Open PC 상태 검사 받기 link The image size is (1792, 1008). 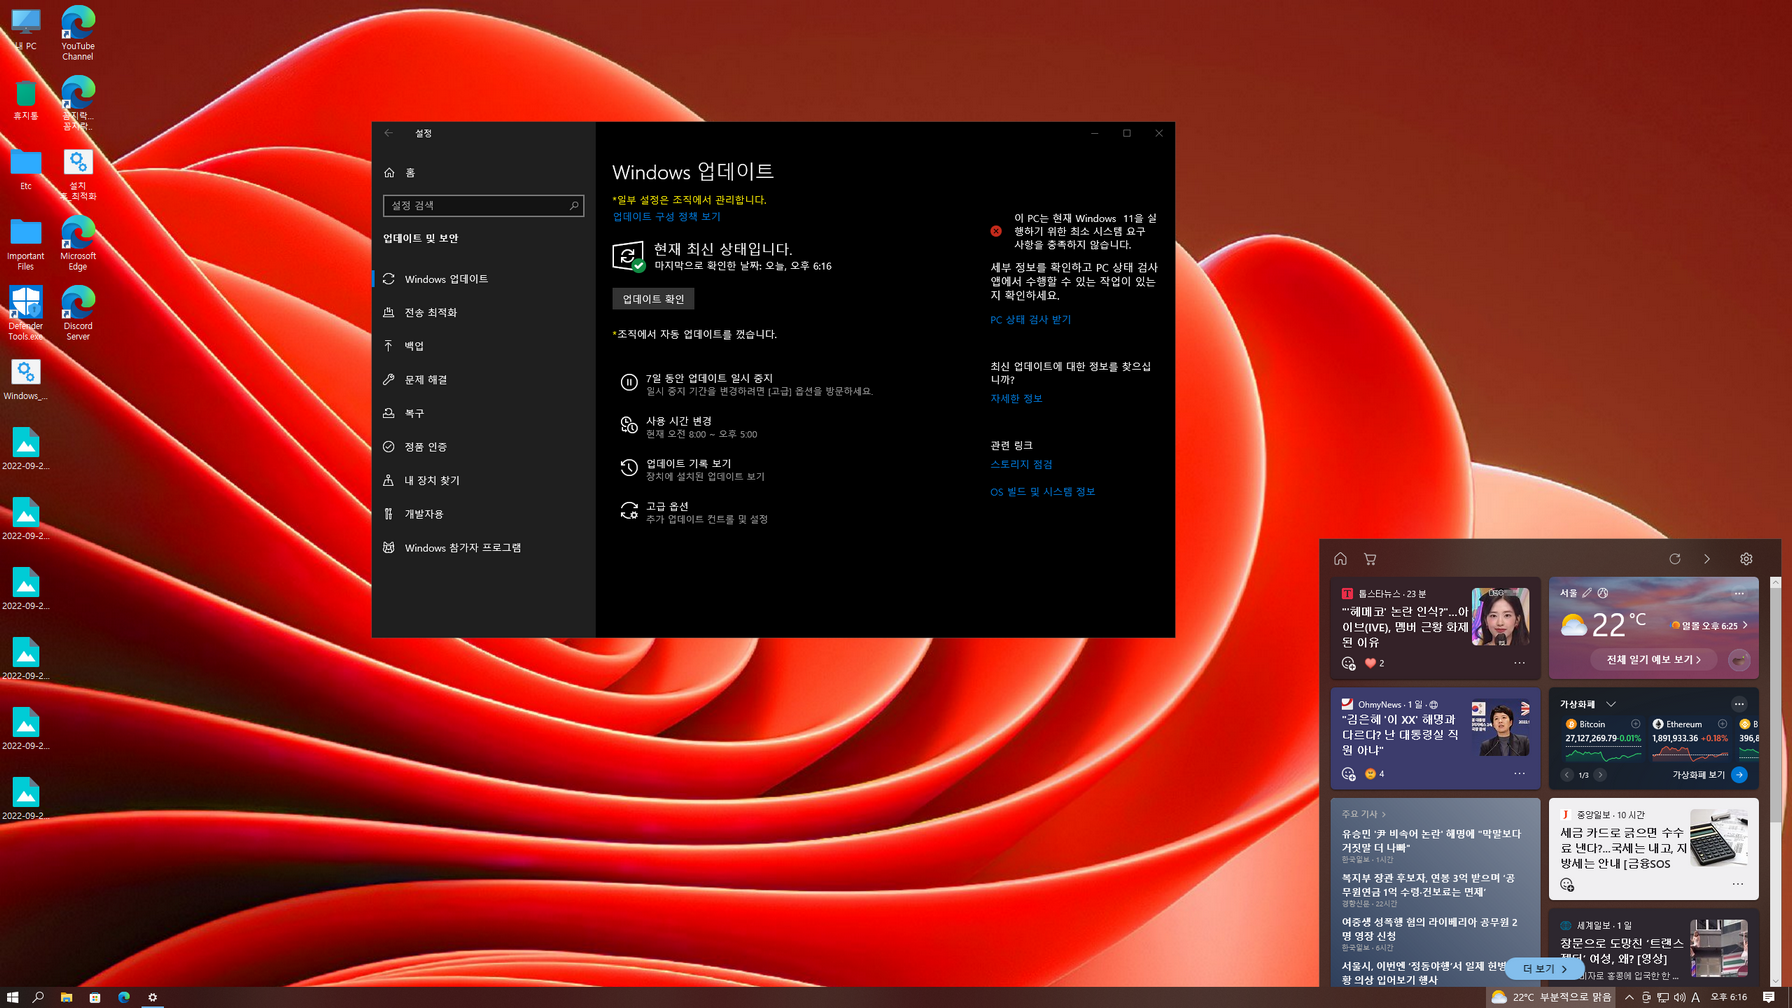[1030, 320]
